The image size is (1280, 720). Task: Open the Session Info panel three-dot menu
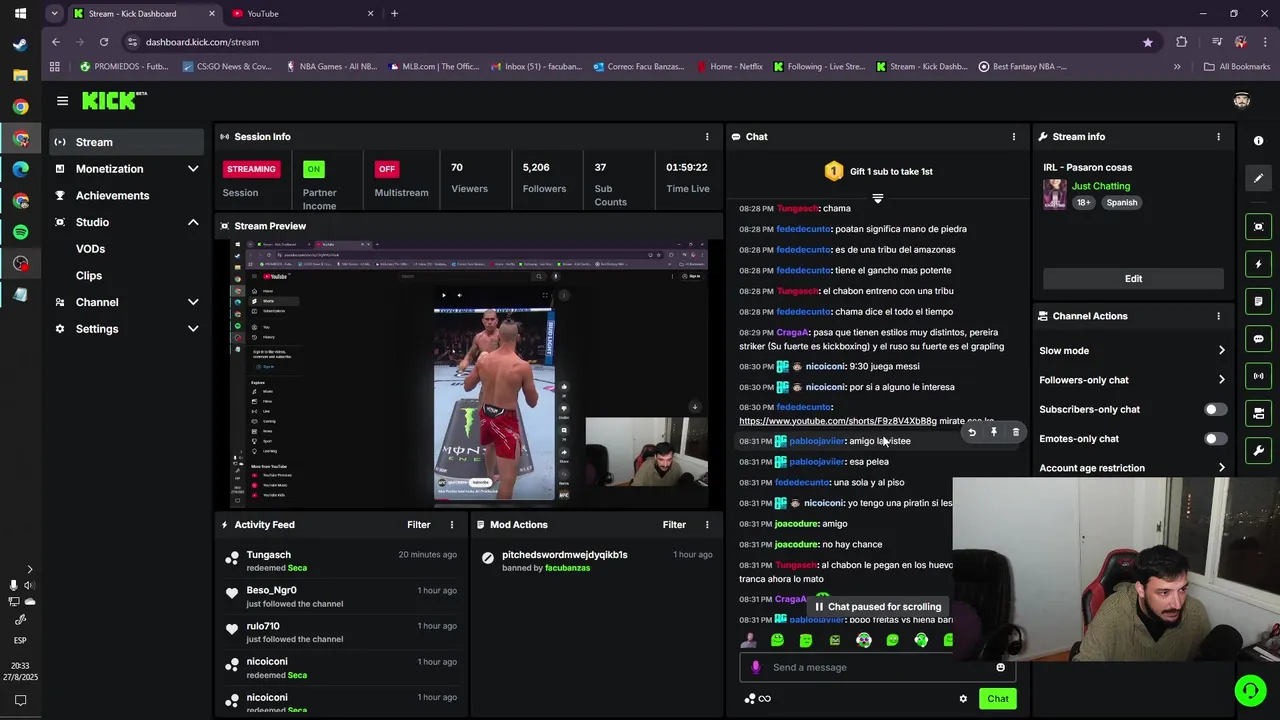707,137
